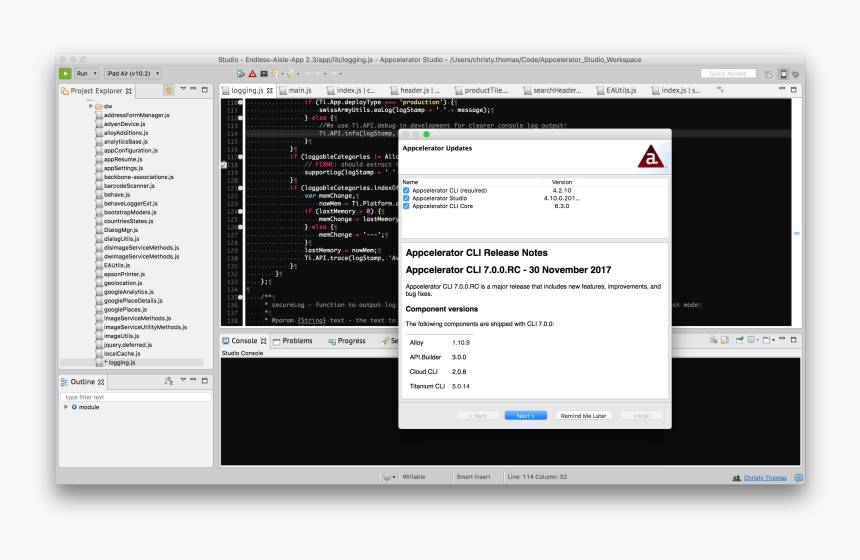Switch to the main.js editor tab

coord(301,91)
